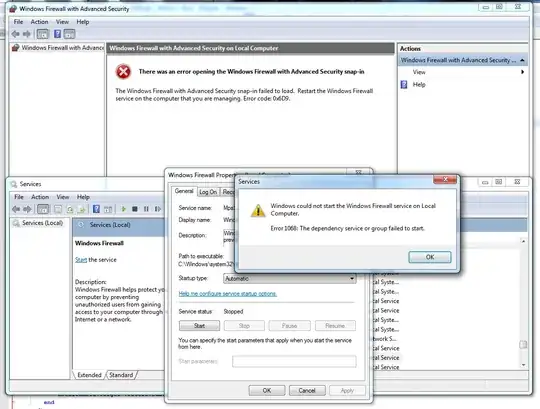Viewport: 540px width, 409px height.
Task: Toggle console tree icon in Firewall toolbar
Action: [43, 34]
